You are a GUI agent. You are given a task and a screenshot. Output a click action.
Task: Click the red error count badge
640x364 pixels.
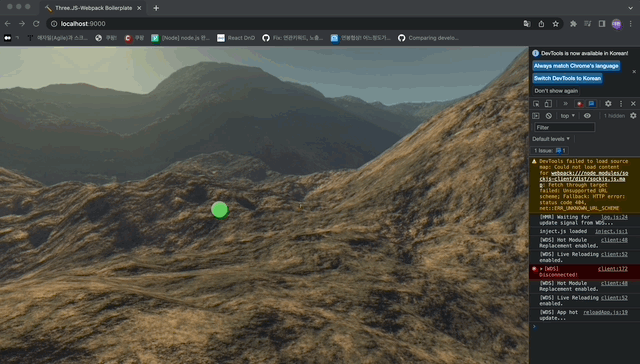tap(579, 104)
